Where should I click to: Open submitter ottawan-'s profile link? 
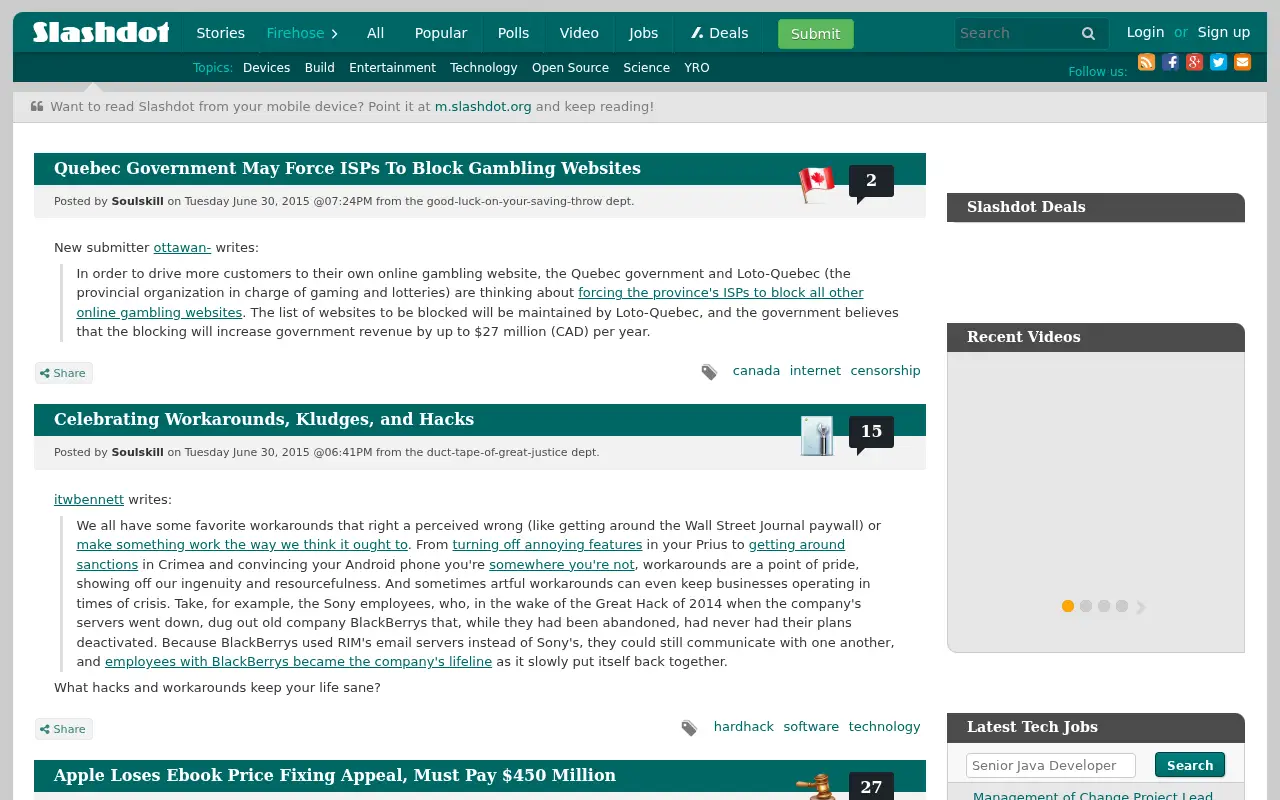(x=182, y=247)
